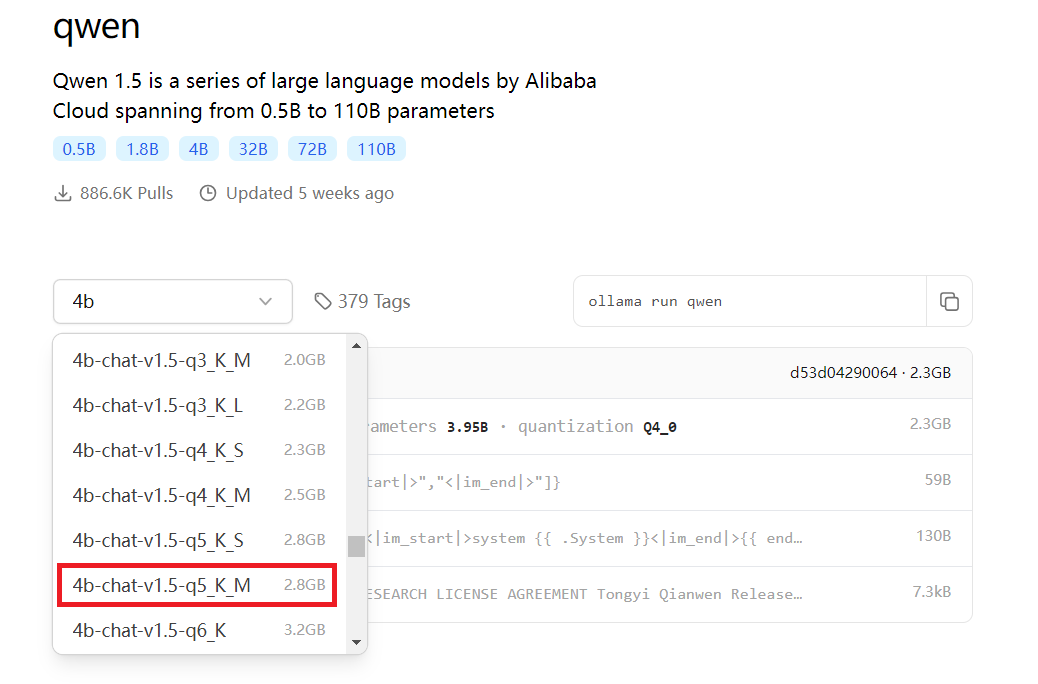Click the ollama run qwen command field
The image size is (1038, 684).
click(750, 301)
